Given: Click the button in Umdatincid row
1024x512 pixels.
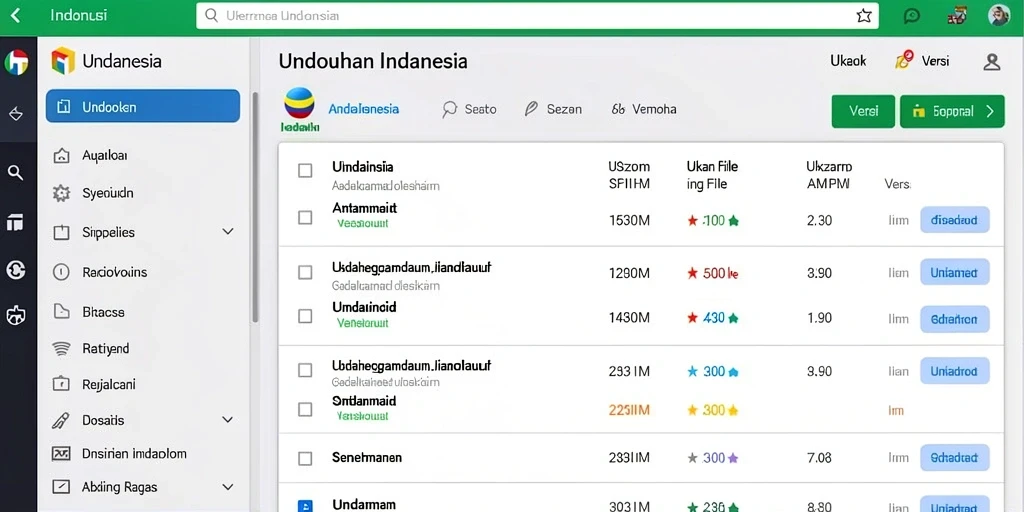Looking at the screenshot, I should (x=955, y=319).
